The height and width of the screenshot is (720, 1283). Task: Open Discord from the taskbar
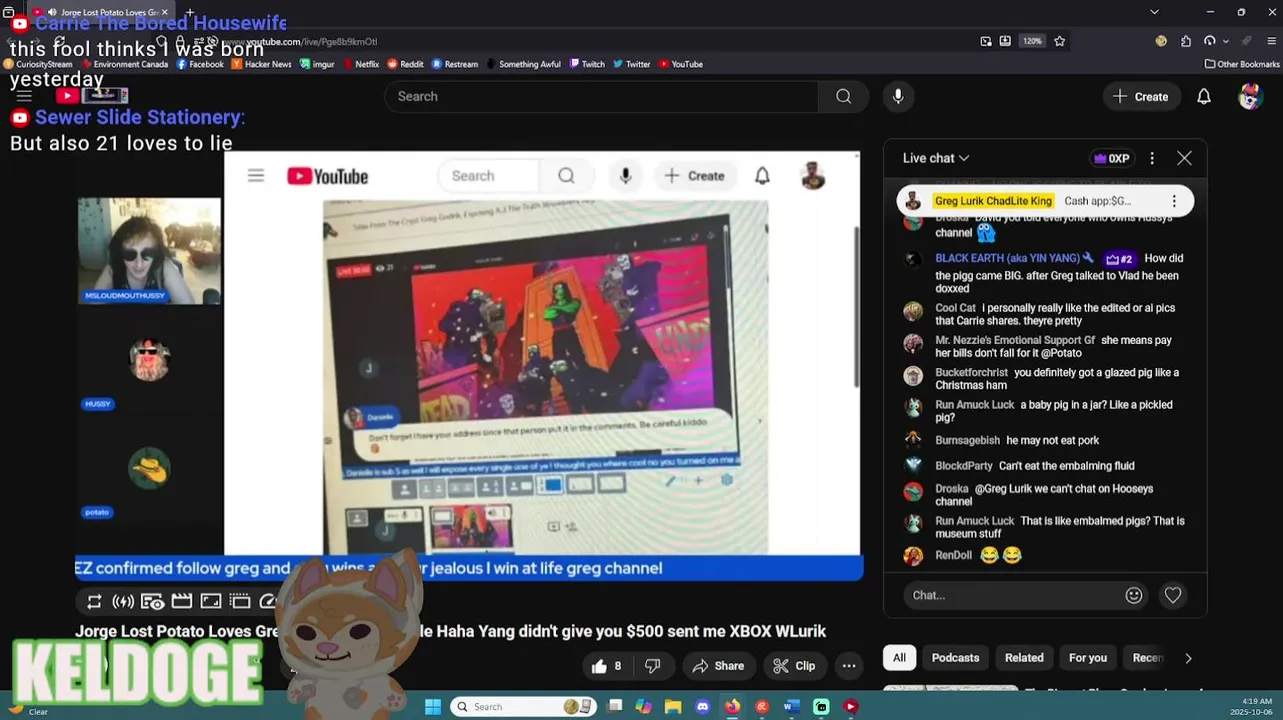tap(703, 706)
